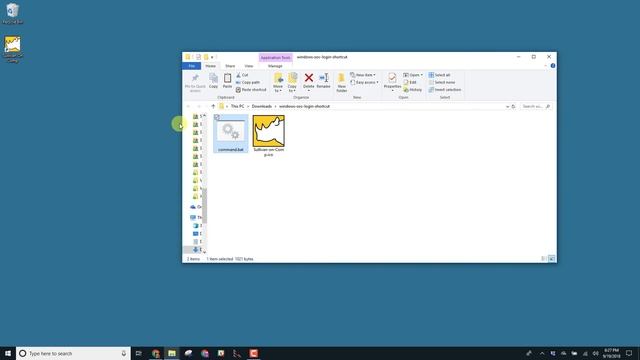640x360 pixels.
Task: Expand the New item dropdown
Action: (x=363, y=75)
